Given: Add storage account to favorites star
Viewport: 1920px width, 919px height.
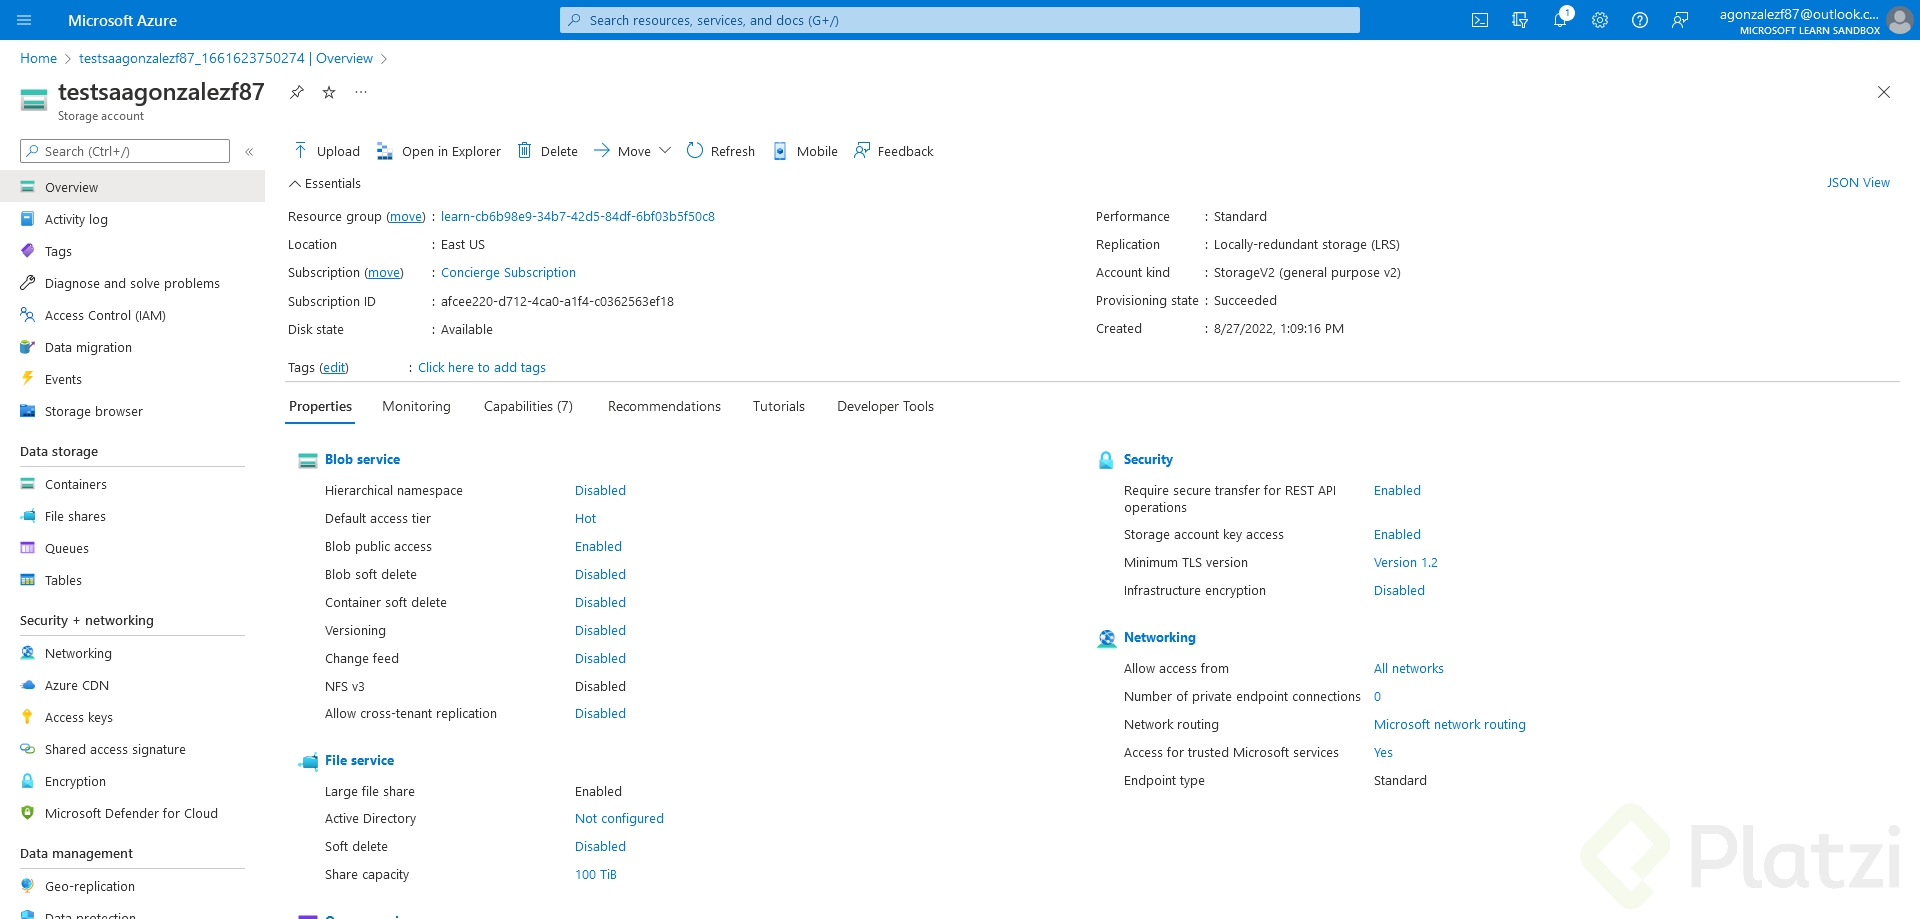Looking at the screenshot, I should [329, 92].
